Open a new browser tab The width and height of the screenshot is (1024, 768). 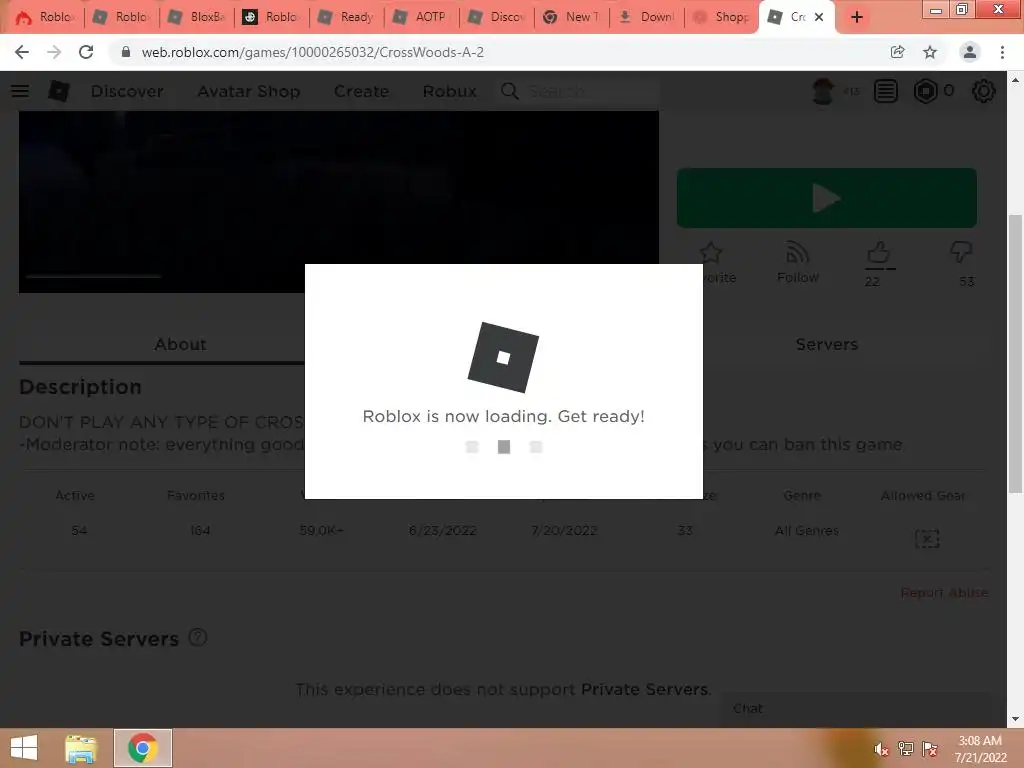click(857, 18)
